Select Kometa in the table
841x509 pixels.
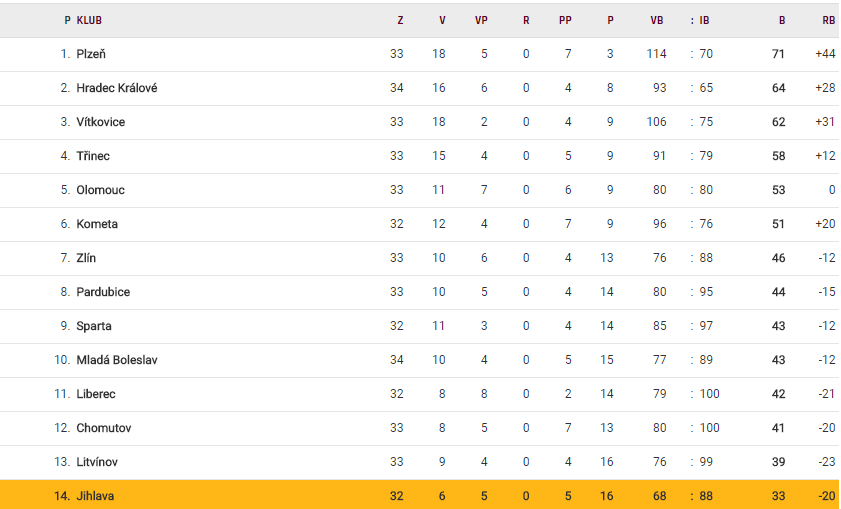tap(97, 224)
